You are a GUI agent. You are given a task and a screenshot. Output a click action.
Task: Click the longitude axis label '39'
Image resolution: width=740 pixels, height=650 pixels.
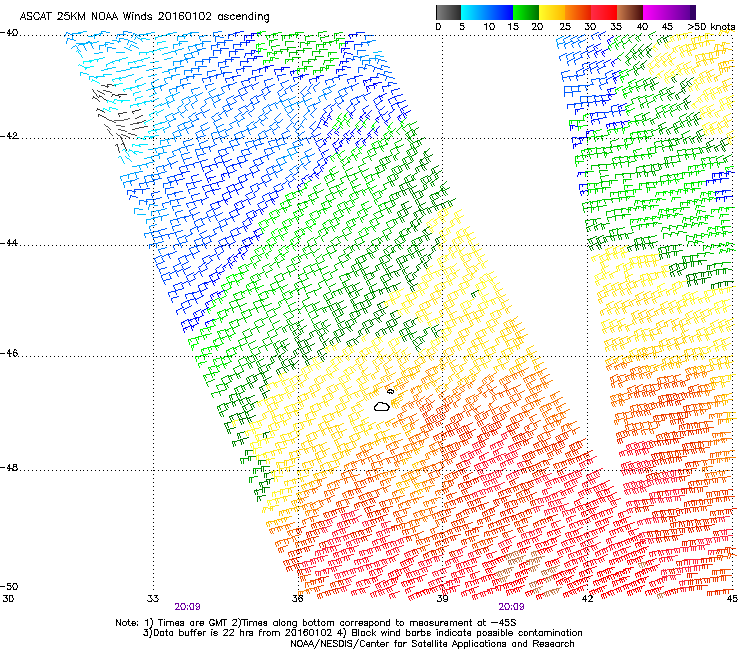coord(442,599)
